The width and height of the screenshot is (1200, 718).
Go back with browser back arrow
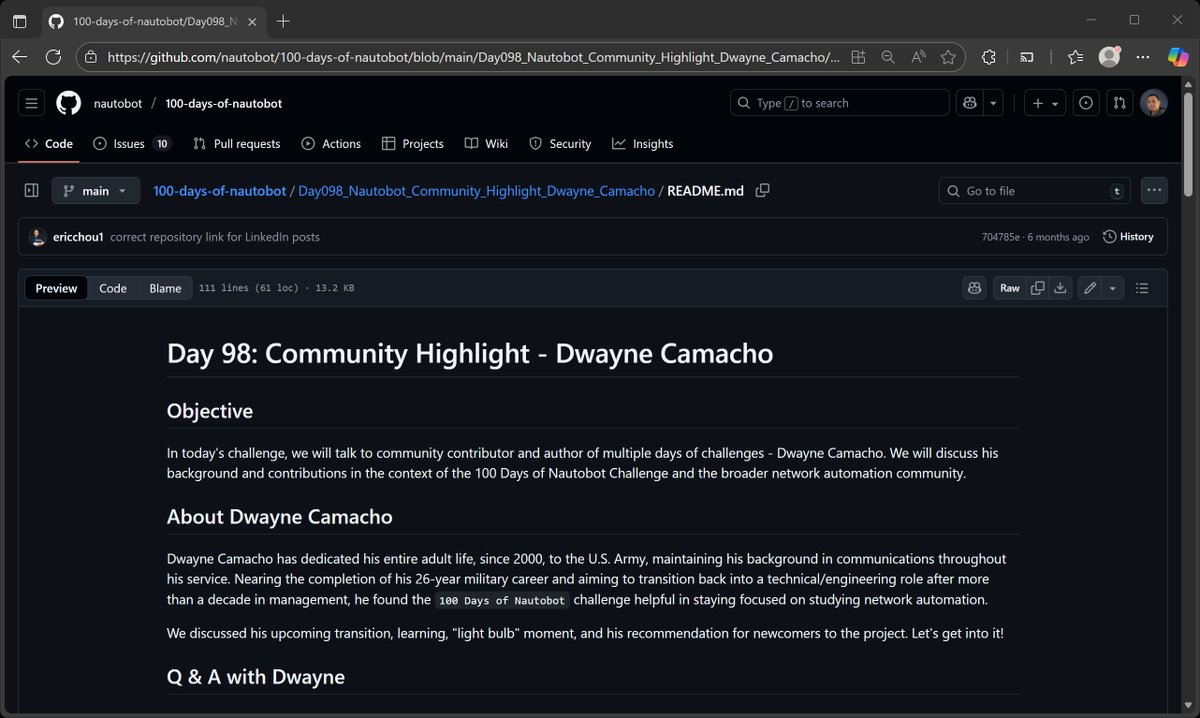click(20, 57)
